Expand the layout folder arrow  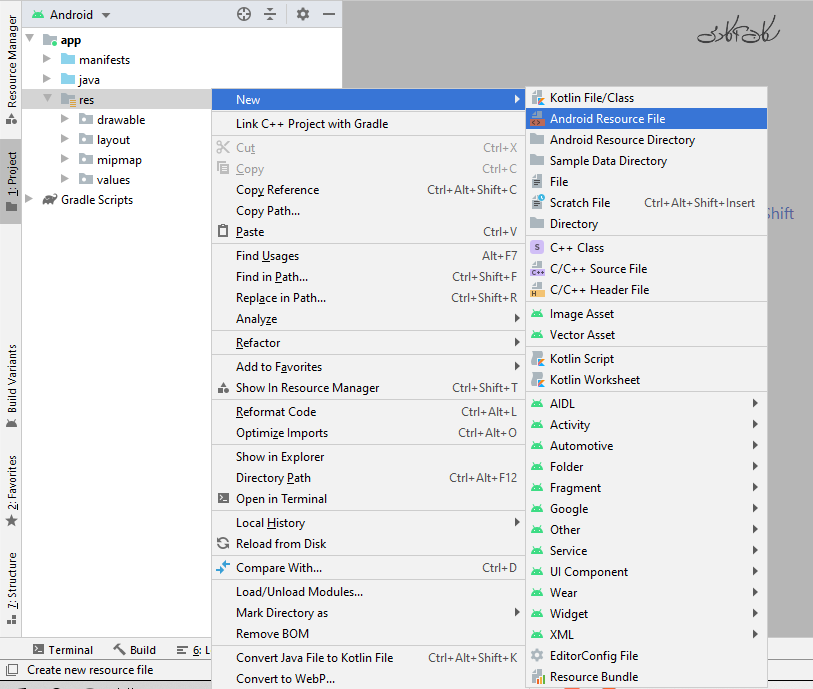pyautogui.click(x=64, y=138)
